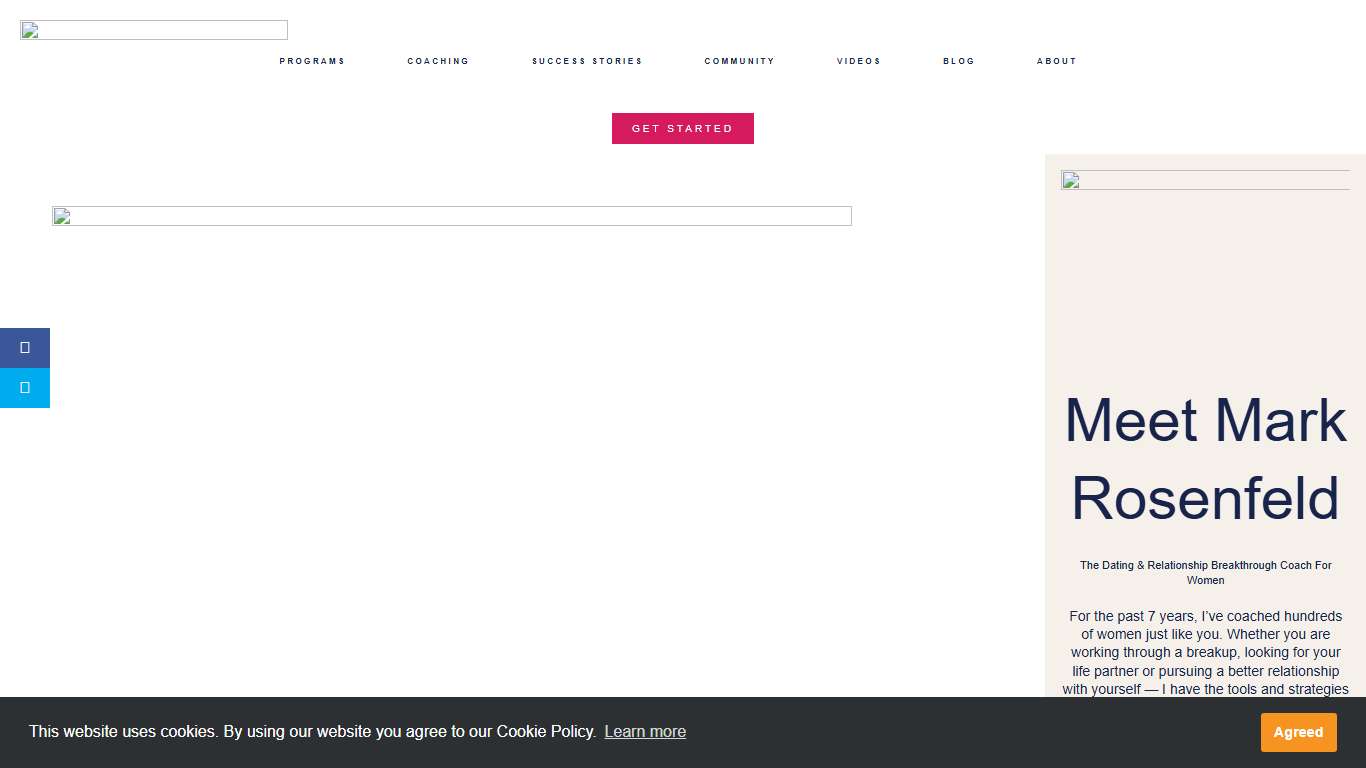Screen dimensions: 1366x768
Task: Navigate to the Blog
Action: (x=958, y=61)
